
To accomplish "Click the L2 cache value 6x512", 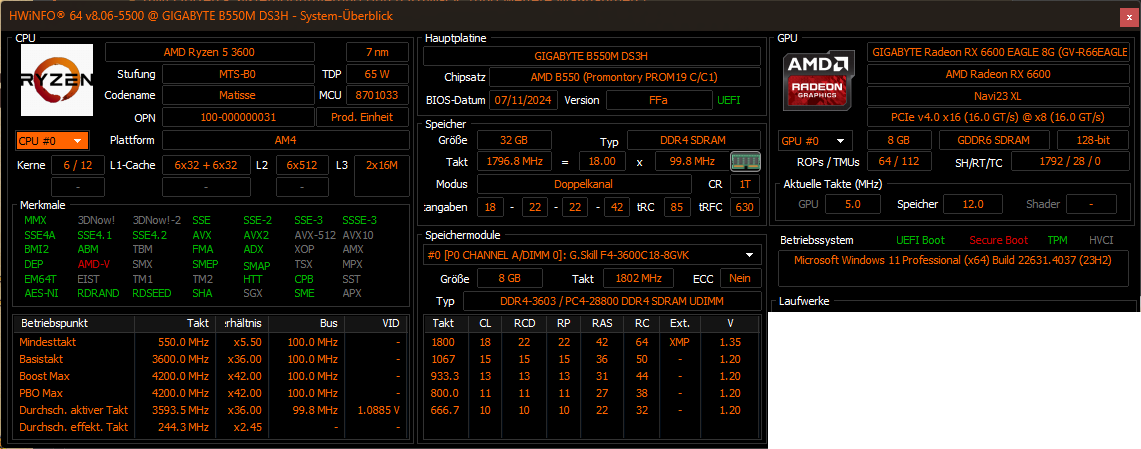I will 302,165.
